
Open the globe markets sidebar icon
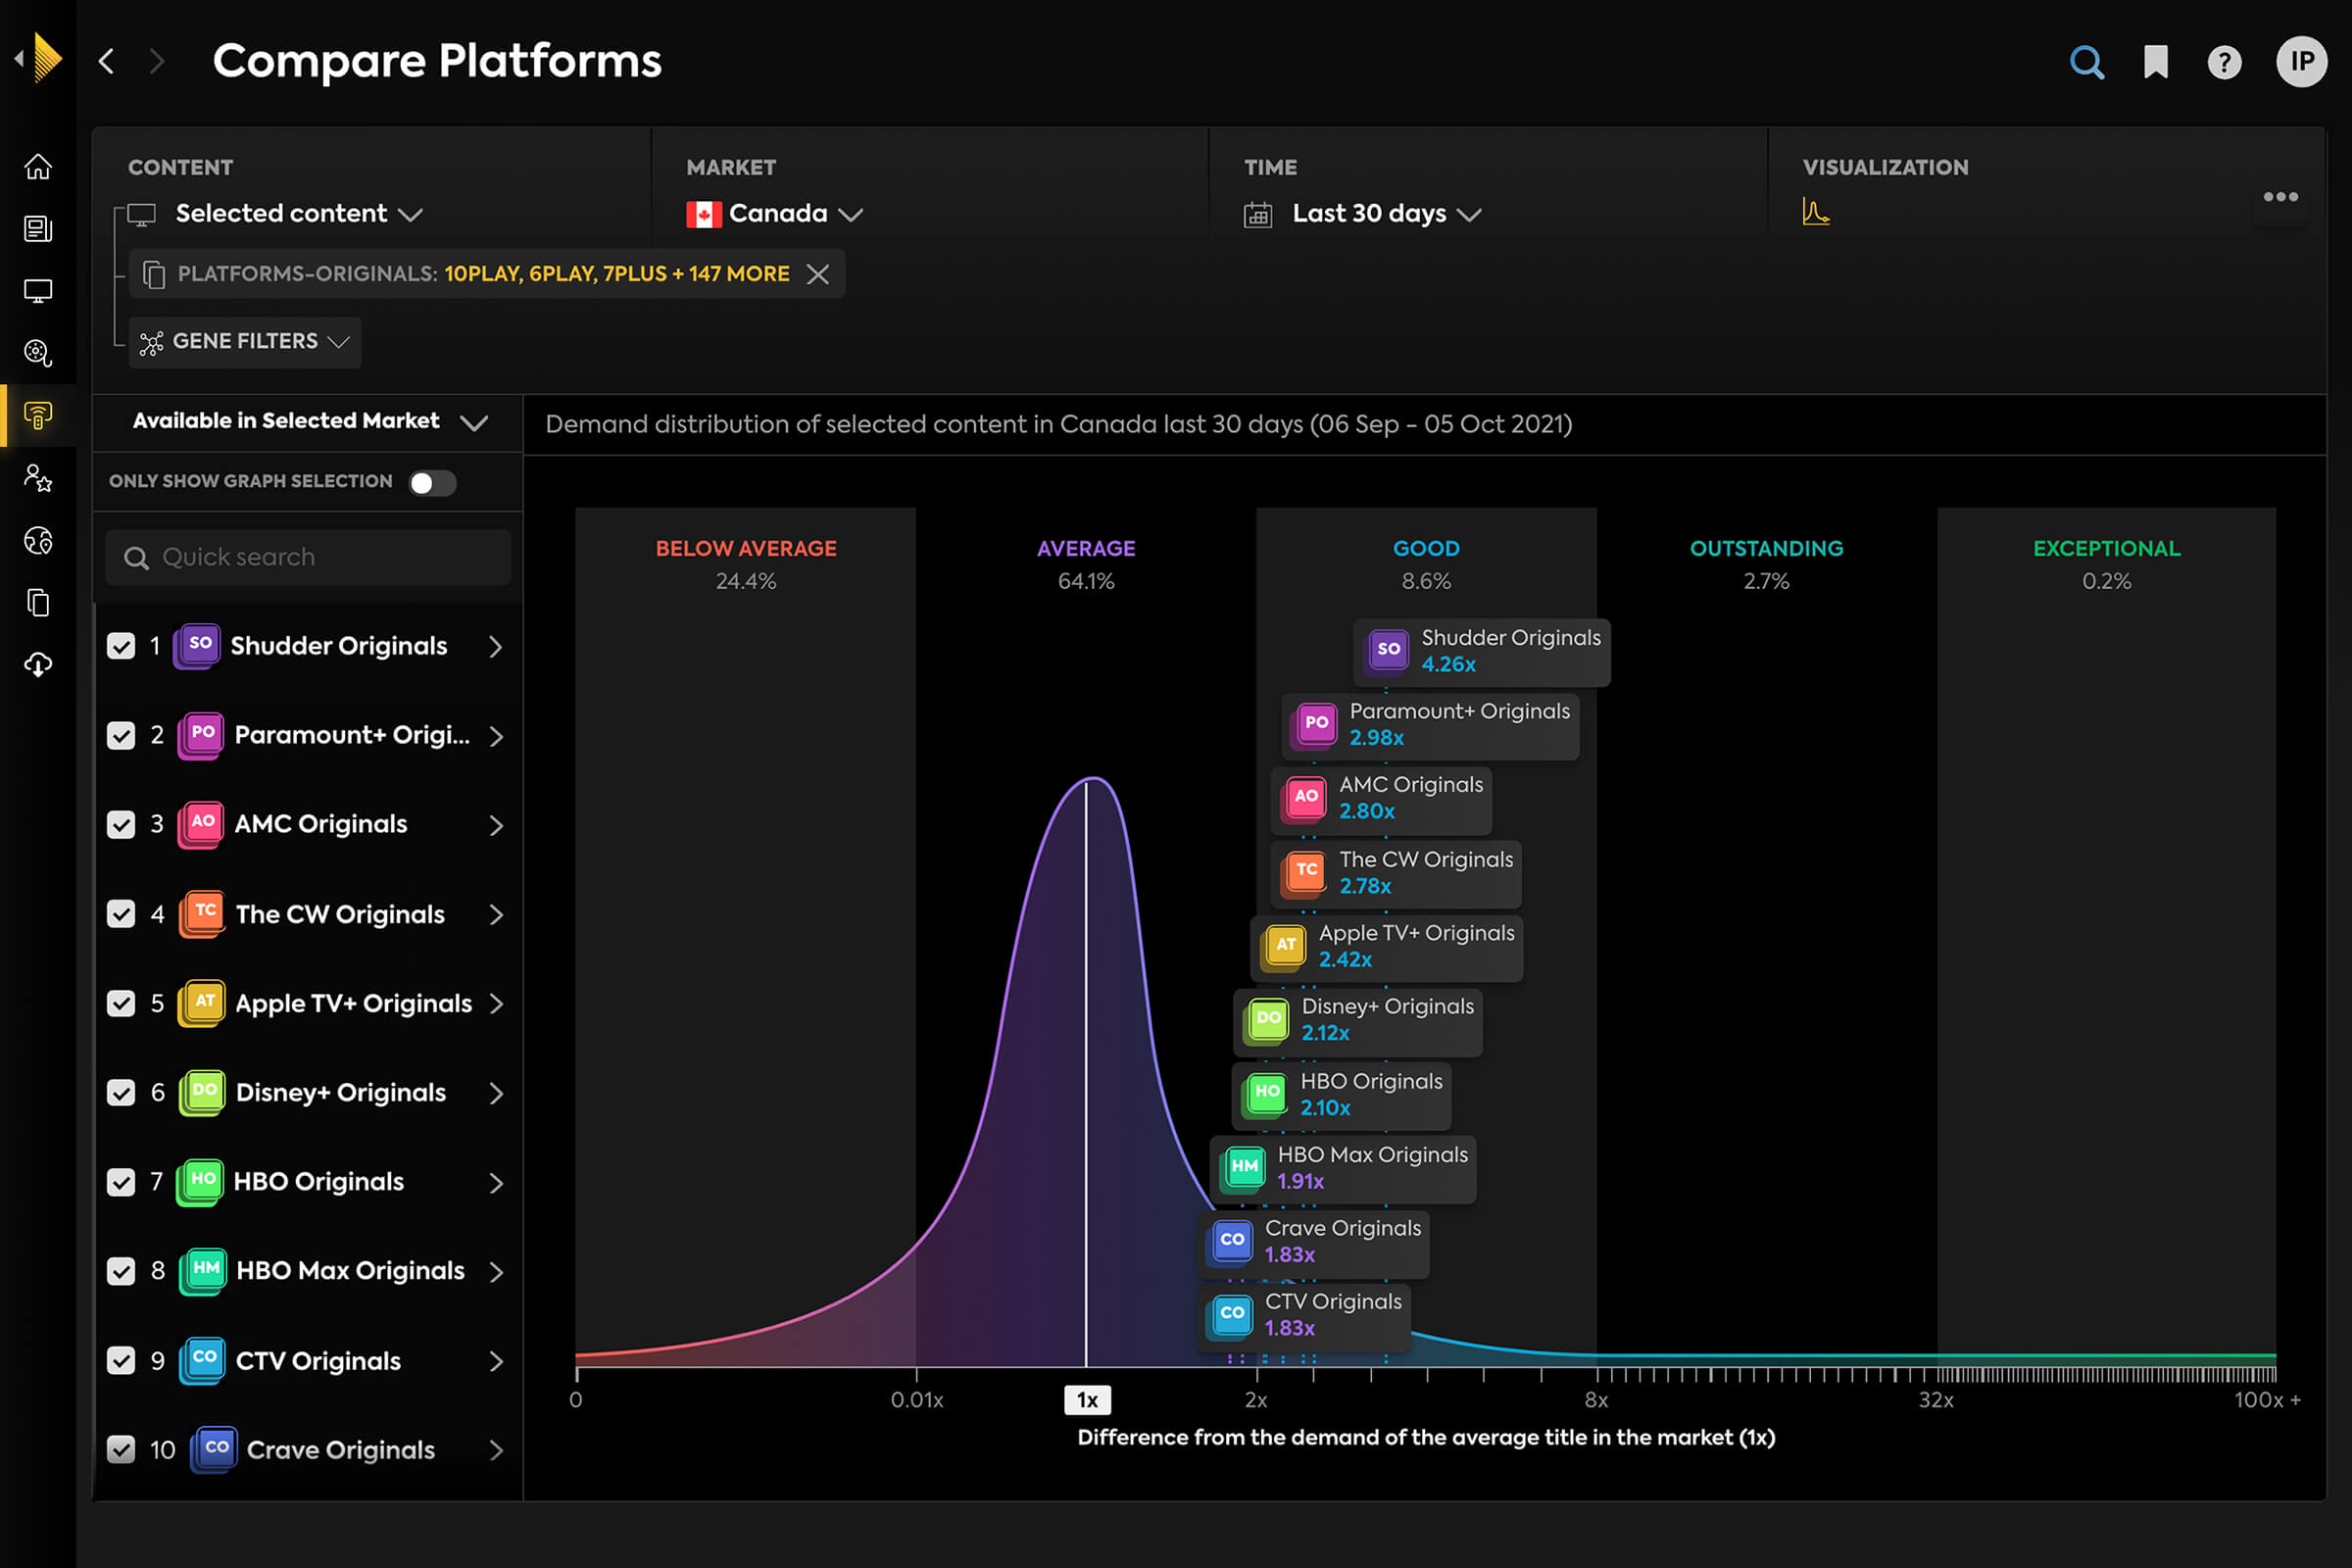pos(38,540)
